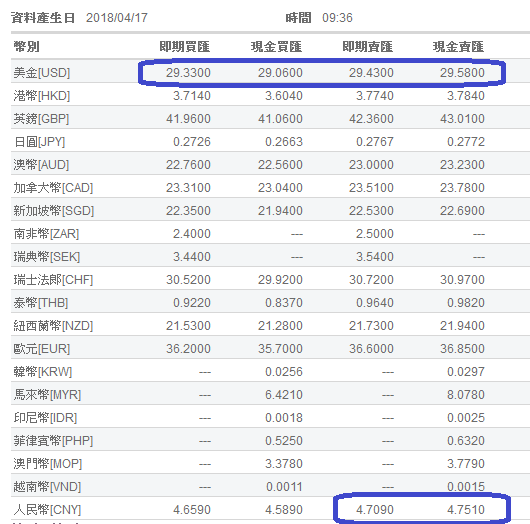Select the HKD spot buy rate 3.7140
The width and height of the screenshot is (530, 524).
pyautogui.click(x=192, y=96)
